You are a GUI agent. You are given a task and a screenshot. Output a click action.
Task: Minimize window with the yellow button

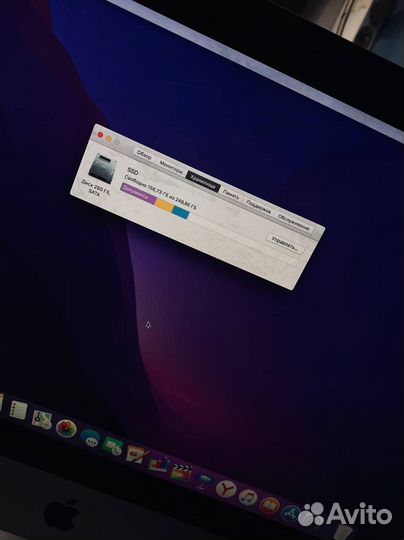coord(109,138)
